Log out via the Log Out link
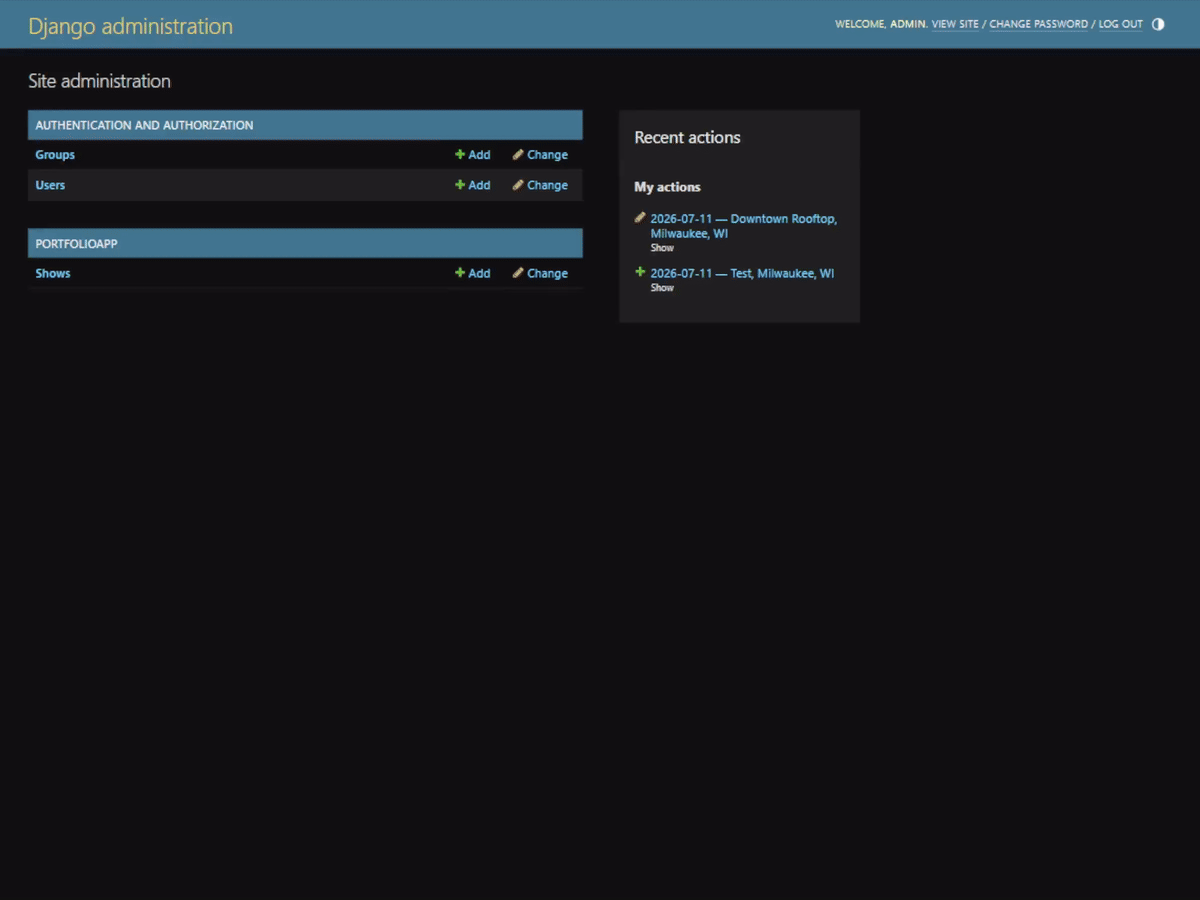The image size is (1200, 900). click(1120, 24)
